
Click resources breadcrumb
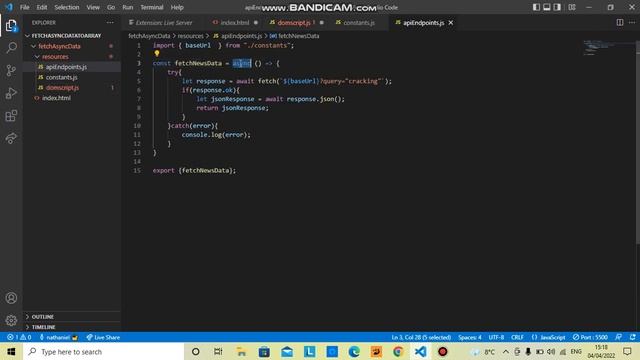coord(190,36)
